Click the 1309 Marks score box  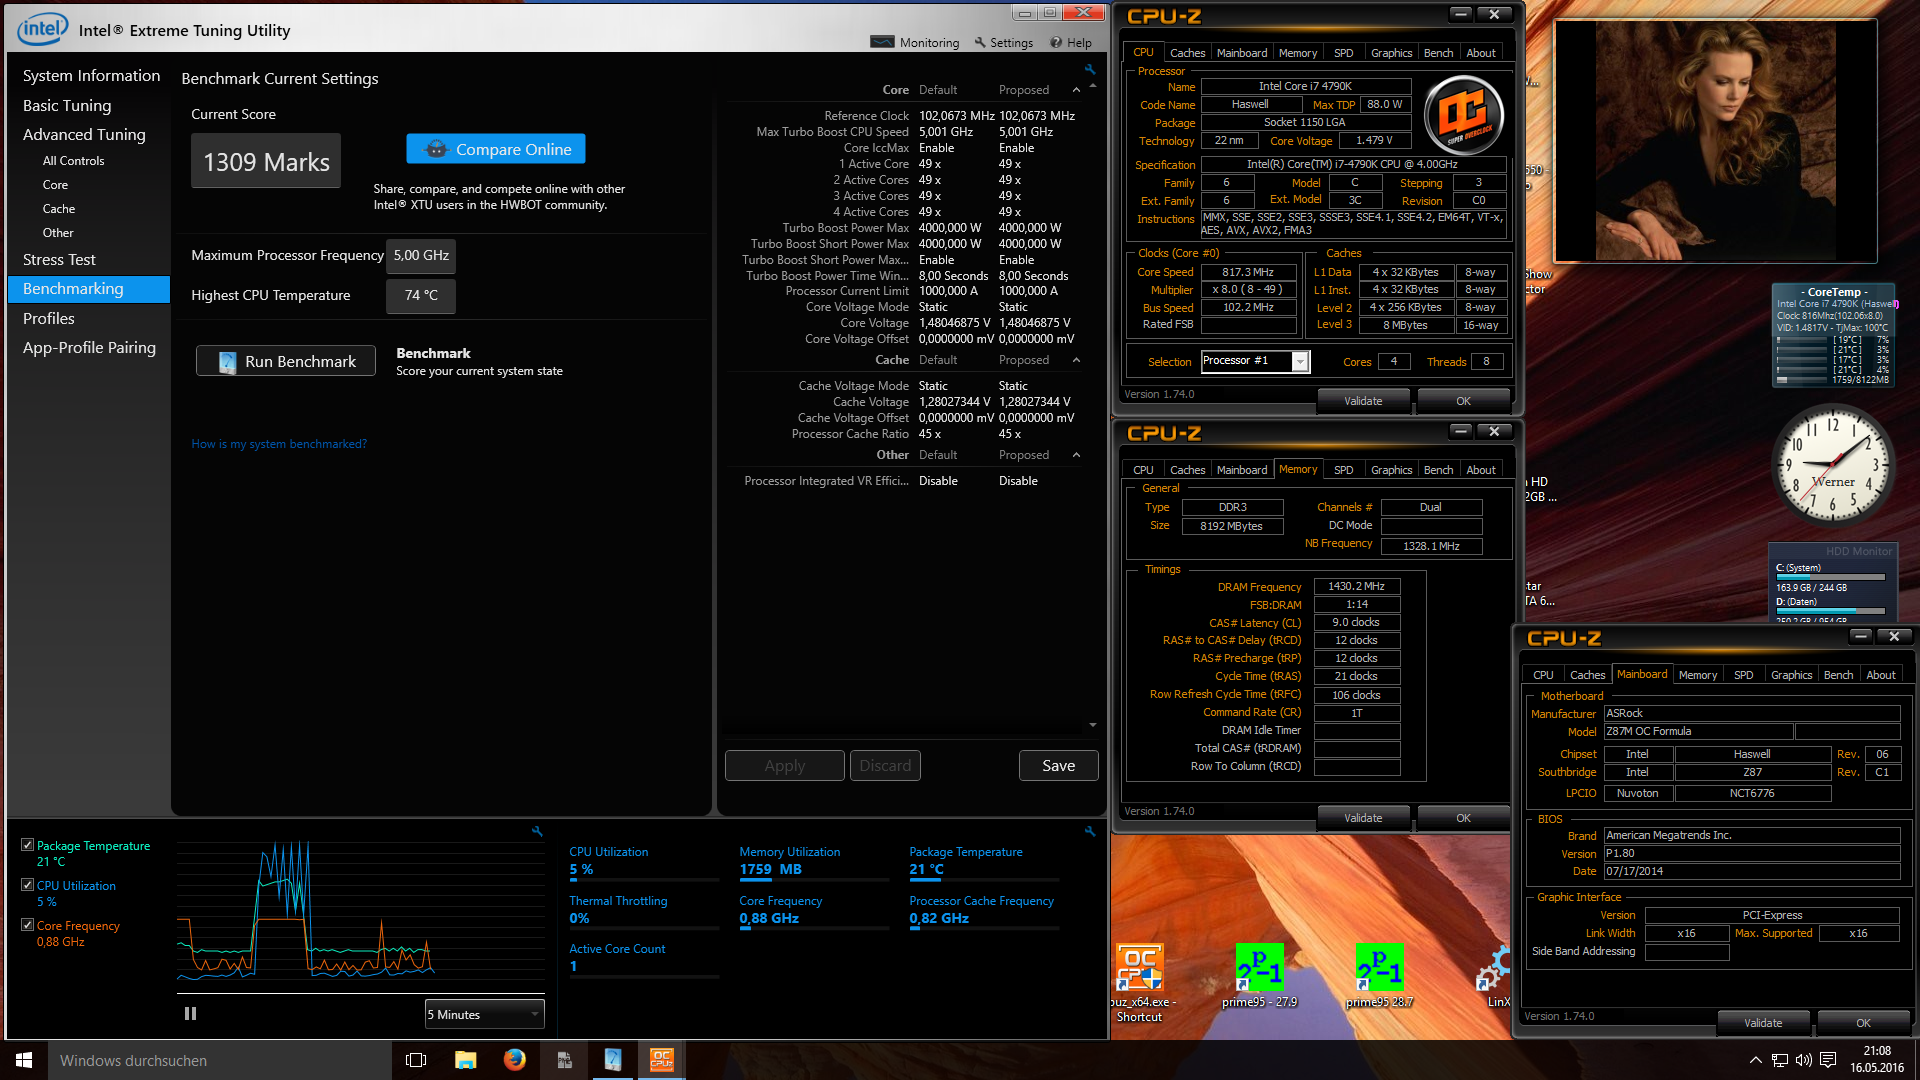(x=266, y=161)
